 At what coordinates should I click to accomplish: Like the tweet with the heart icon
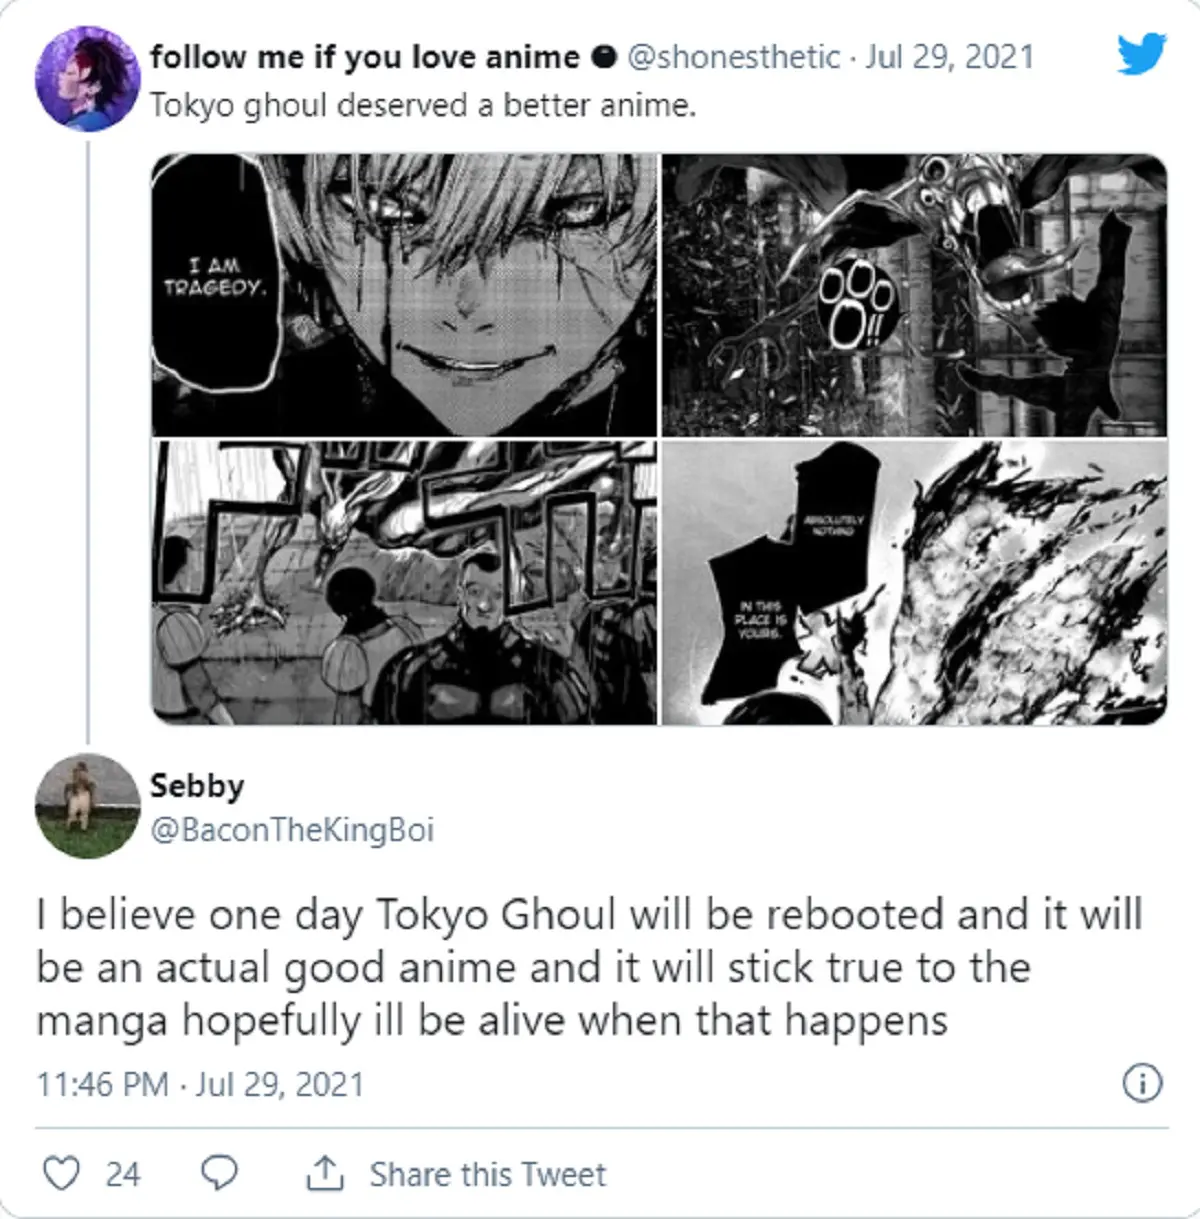[x=62, y=1173]
